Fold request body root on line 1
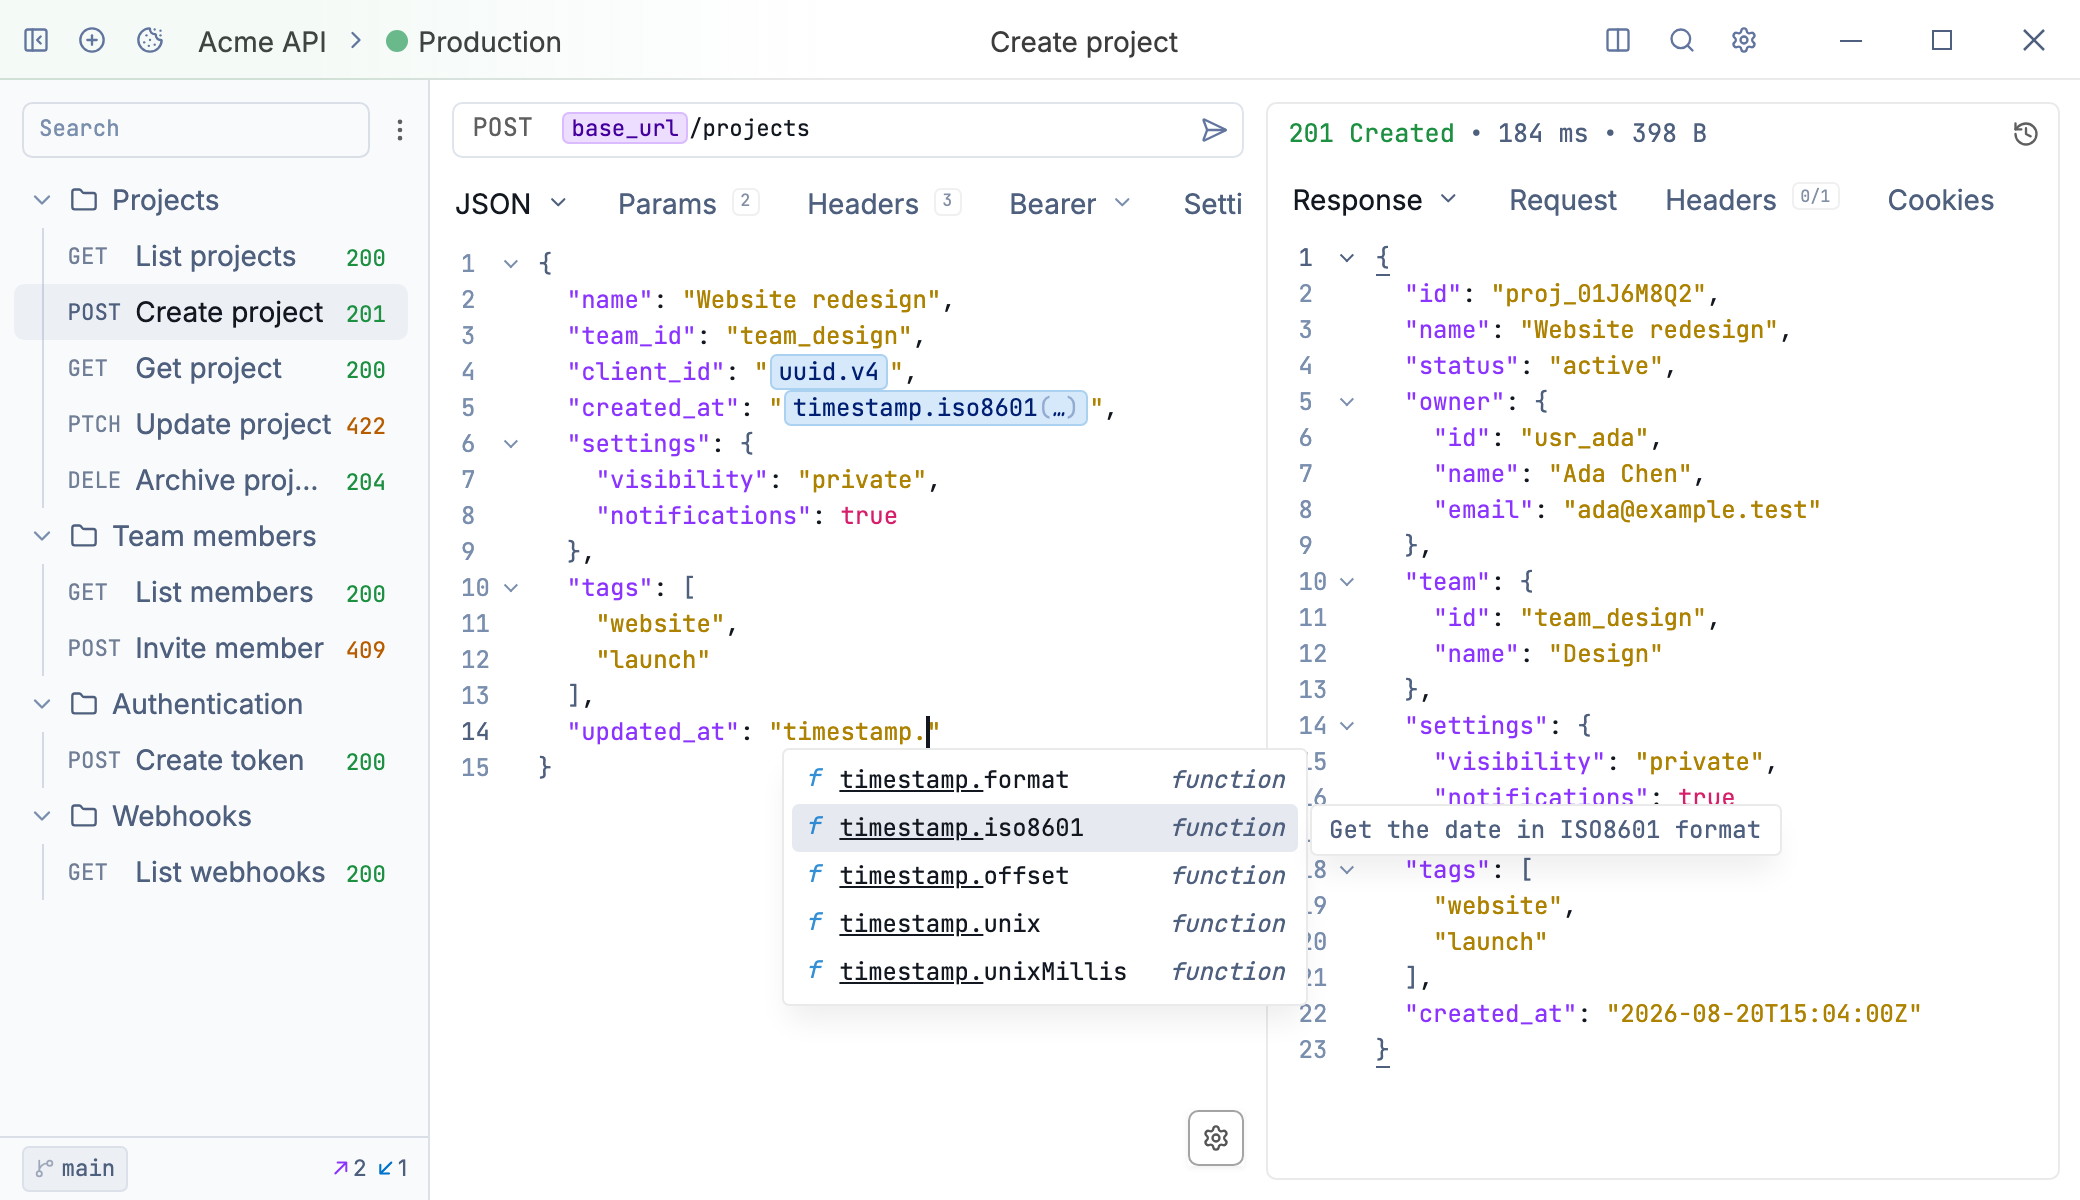 click(x=511, y=264)
